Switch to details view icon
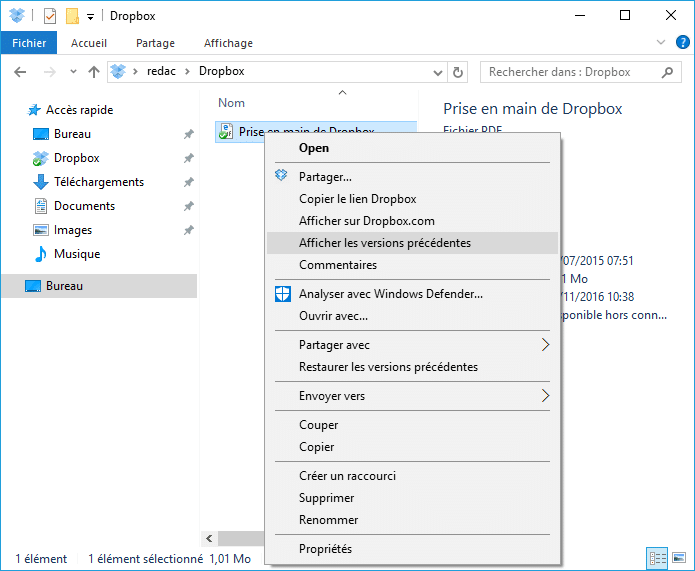Screen dimensions: 695x571 (x=658, y=558)
